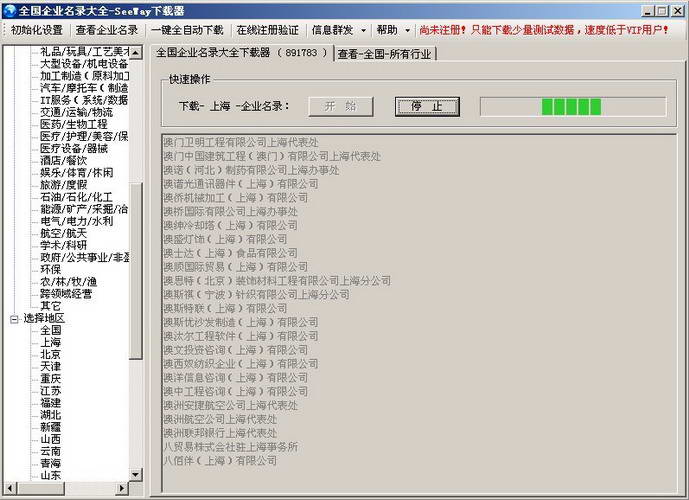Screen dimensions: 689x500
Task: Expand the dropdown arrow beside 帮助
Action: [x=407, y=30]
